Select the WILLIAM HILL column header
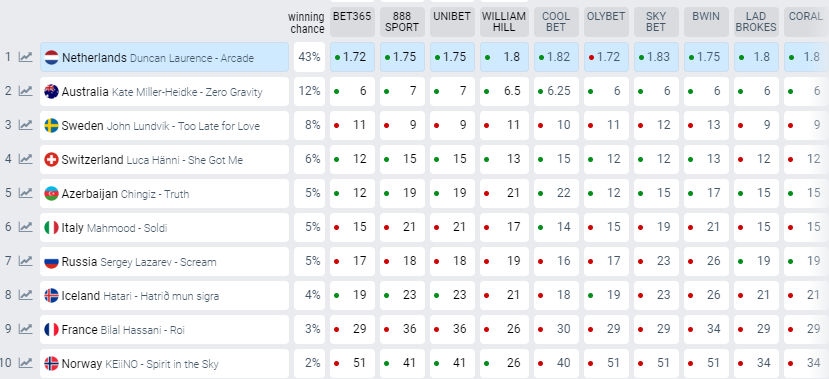The width and height of the screenshot is (829, 379). 504,22
